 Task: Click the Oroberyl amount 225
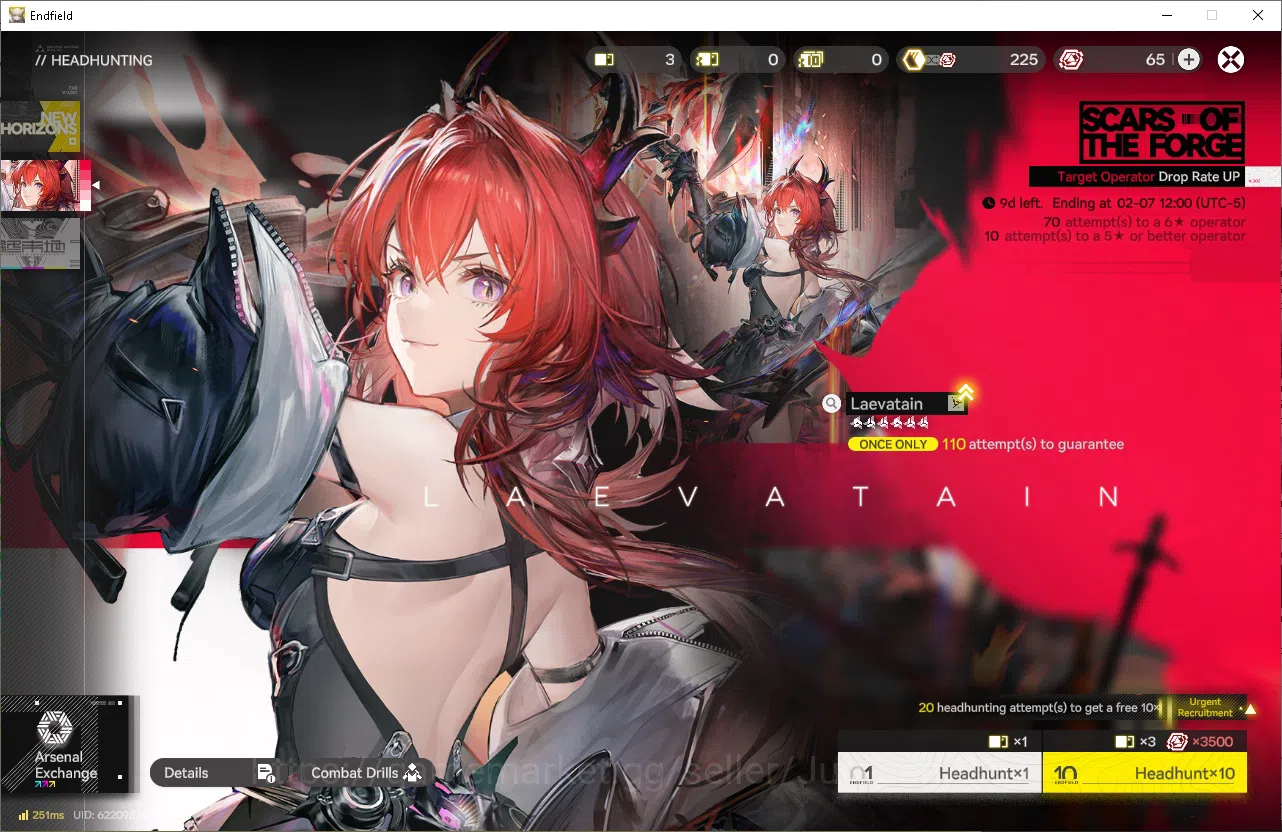(x=1023, y=60)
